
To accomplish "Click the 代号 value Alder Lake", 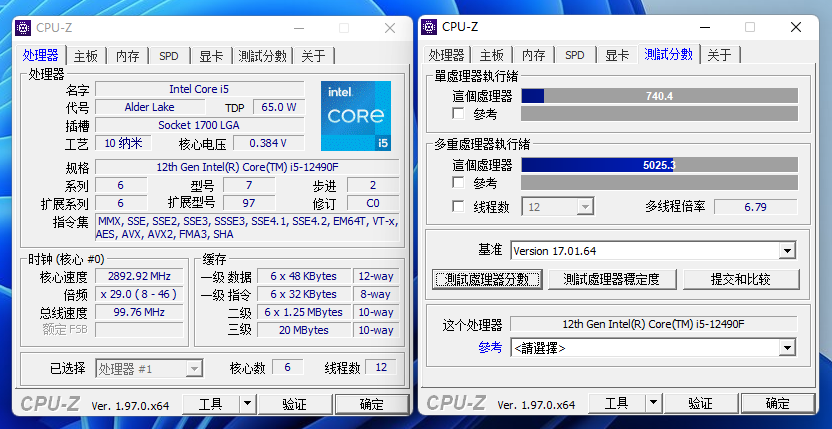I will point(150,107).
